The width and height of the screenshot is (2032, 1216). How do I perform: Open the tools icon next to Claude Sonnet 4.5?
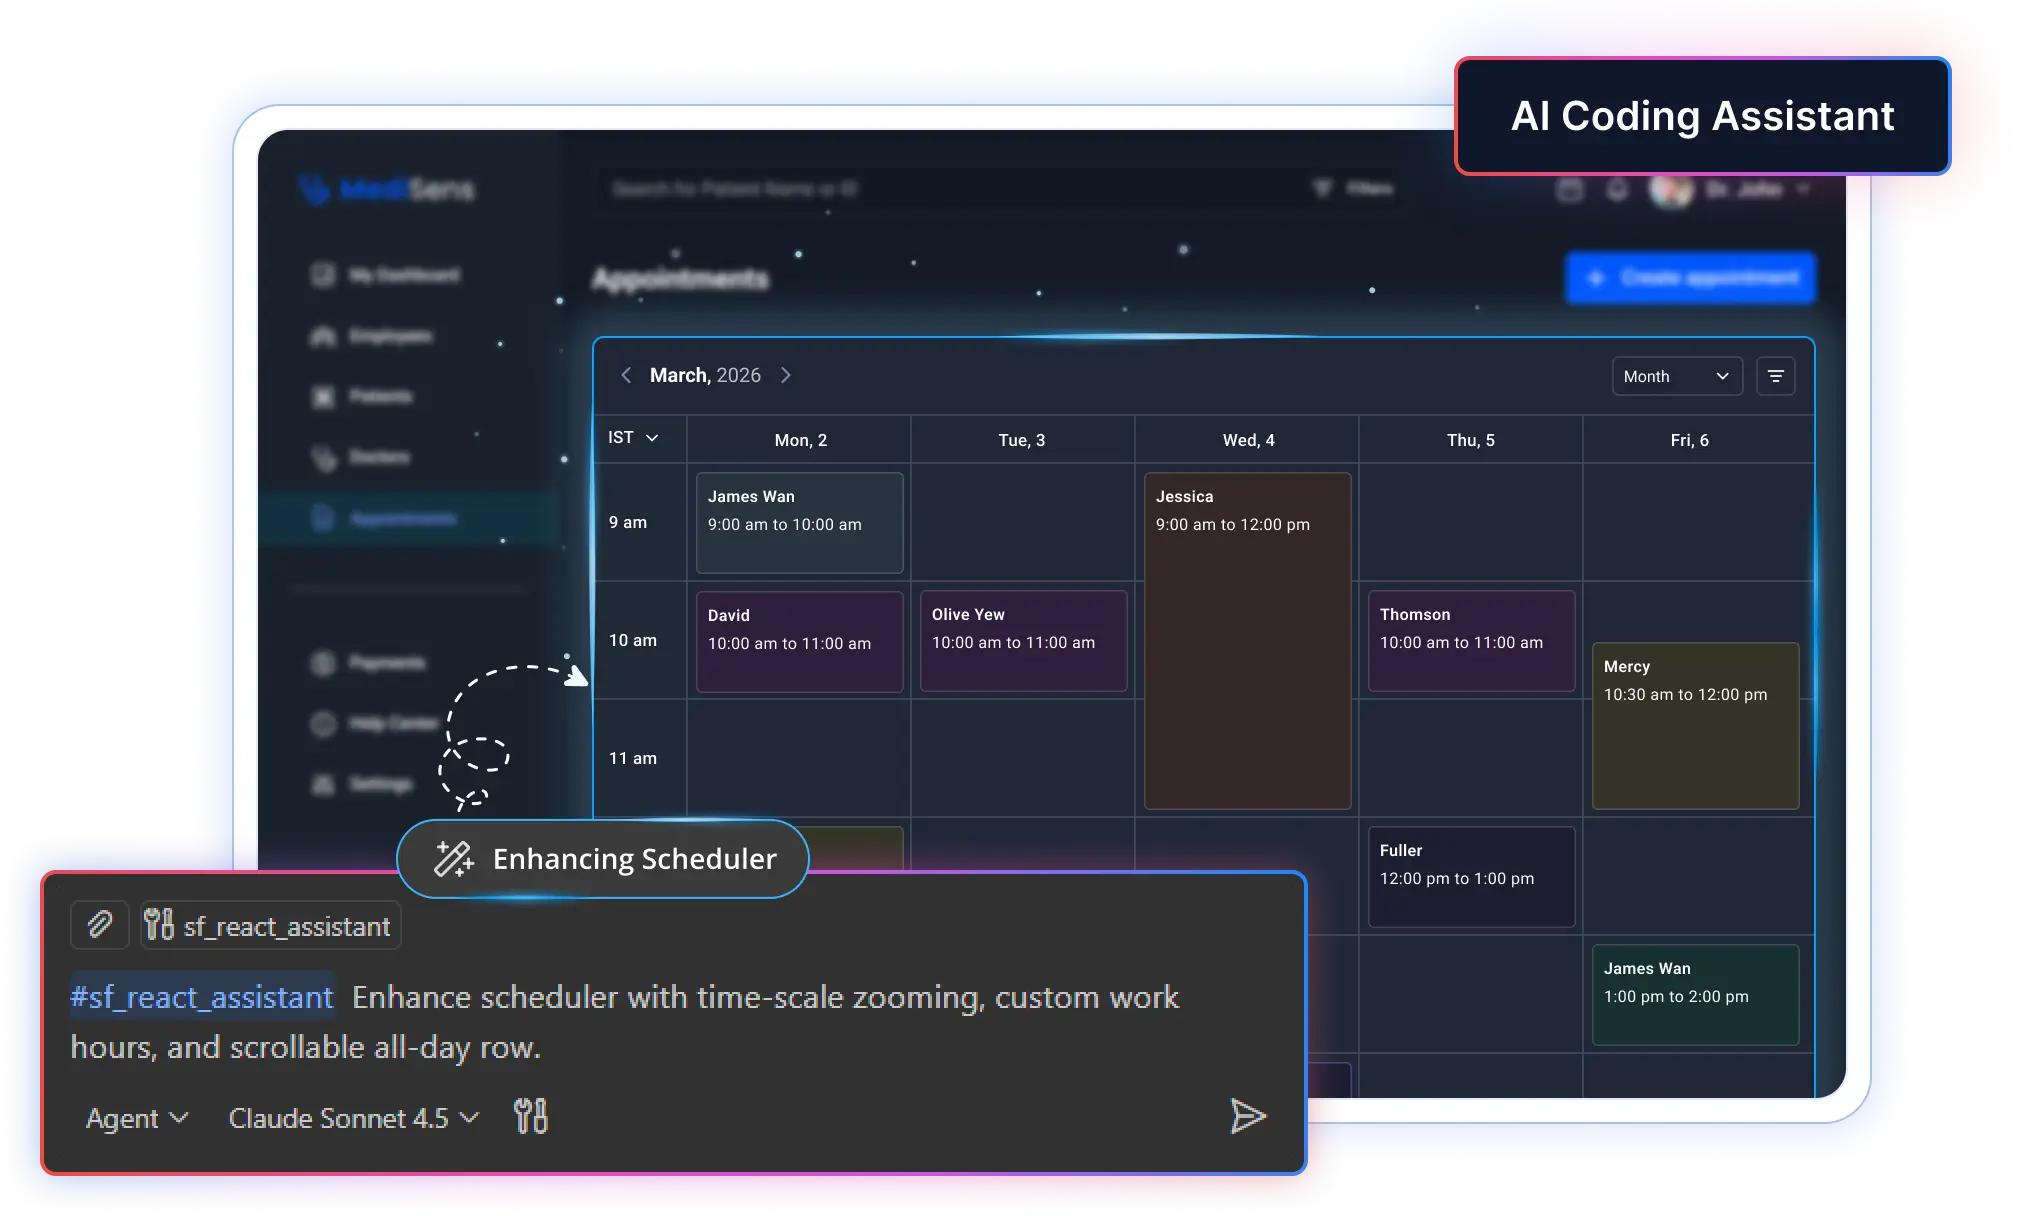point(531,1117)
